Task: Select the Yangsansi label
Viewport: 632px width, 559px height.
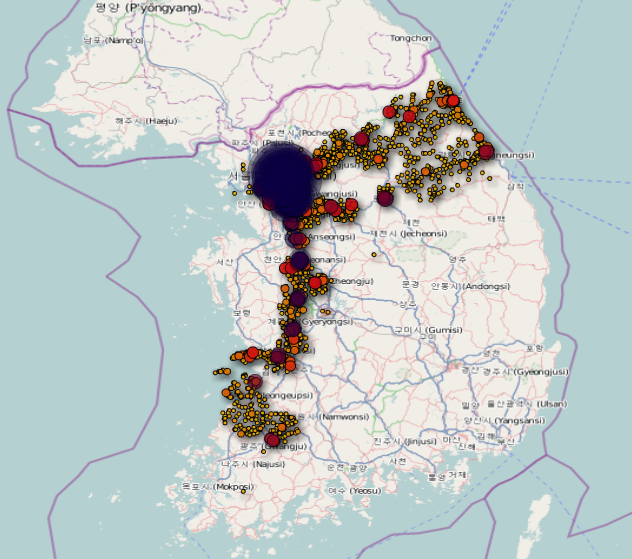Action: tap(504, 420)
